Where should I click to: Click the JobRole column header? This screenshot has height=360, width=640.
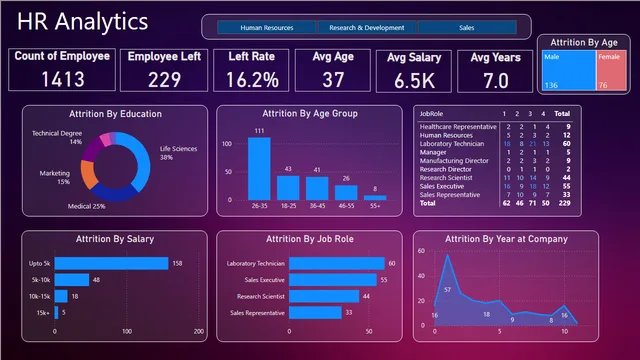pos(431,114)
